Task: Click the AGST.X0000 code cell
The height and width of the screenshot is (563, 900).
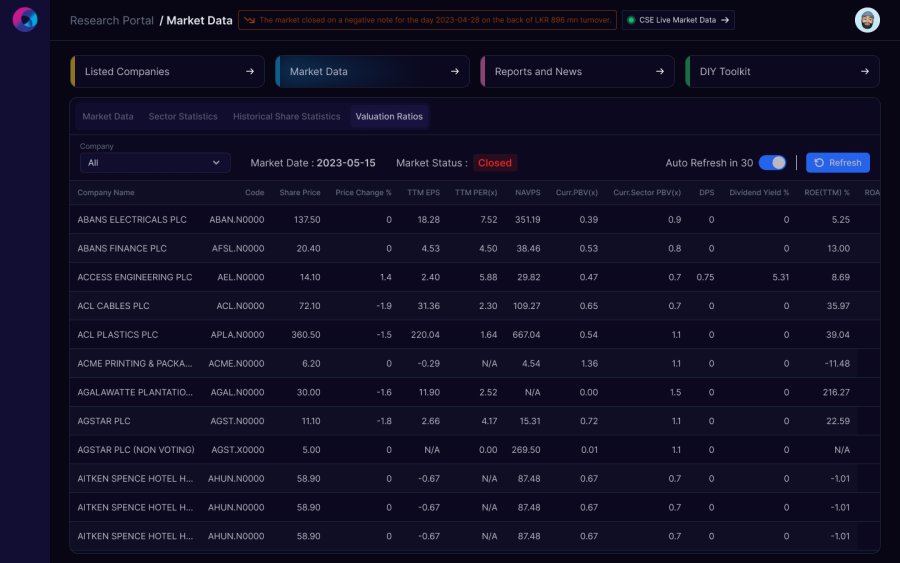Action: pos(238,449)
